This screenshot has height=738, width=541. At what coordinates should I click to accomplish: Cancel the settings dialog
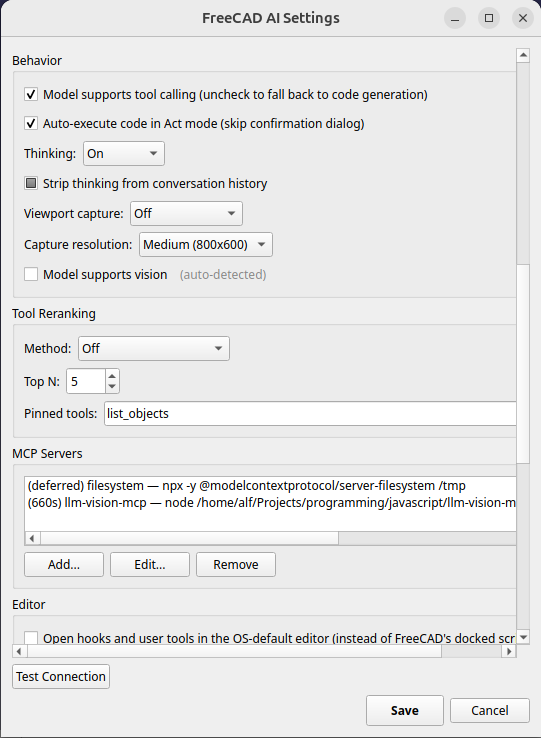(x=490, y=710)
